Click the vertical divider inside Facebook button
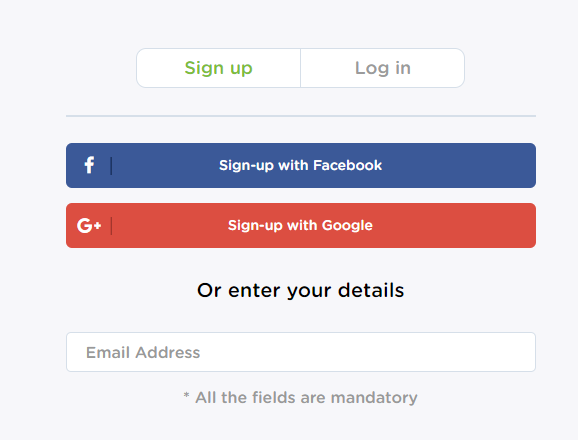 pyautogui.click(x=111, y=165)
